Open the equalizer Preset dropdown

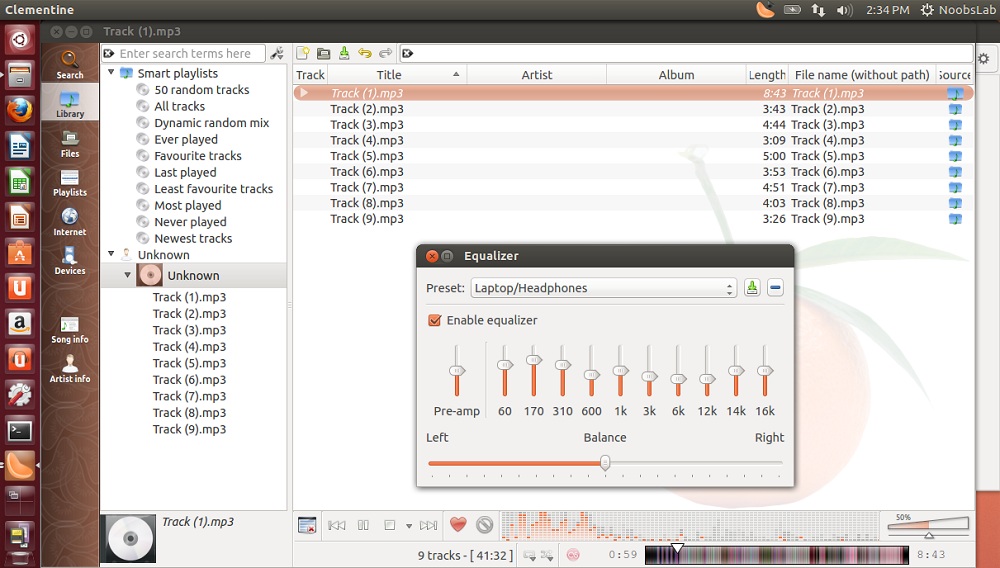pos(603,288)
